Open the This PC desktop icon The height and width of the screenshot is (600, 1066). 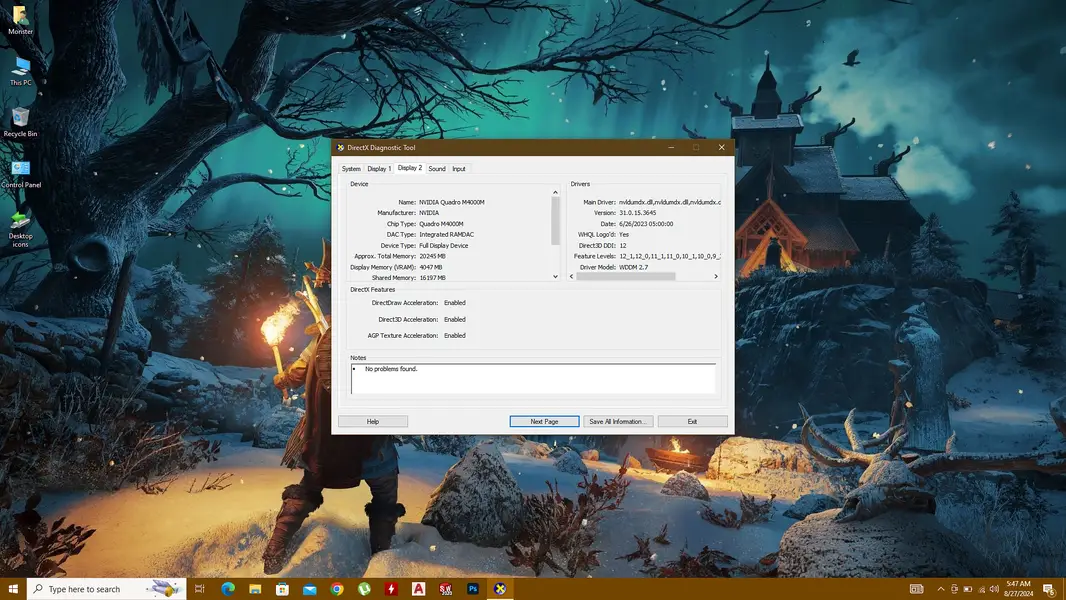tap(20, 71)
